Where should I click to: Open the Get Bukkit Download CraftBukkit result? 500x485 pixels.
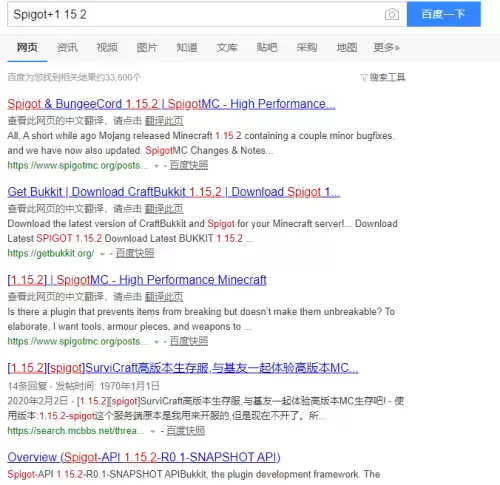174,192
